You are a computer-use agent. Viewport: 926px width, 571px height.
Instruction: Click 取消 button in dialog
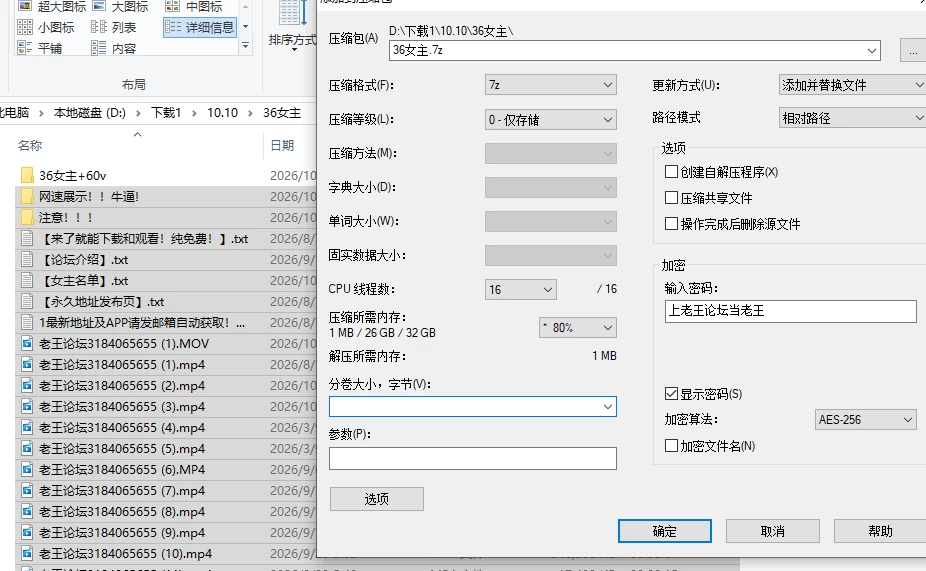coord(772,531)
